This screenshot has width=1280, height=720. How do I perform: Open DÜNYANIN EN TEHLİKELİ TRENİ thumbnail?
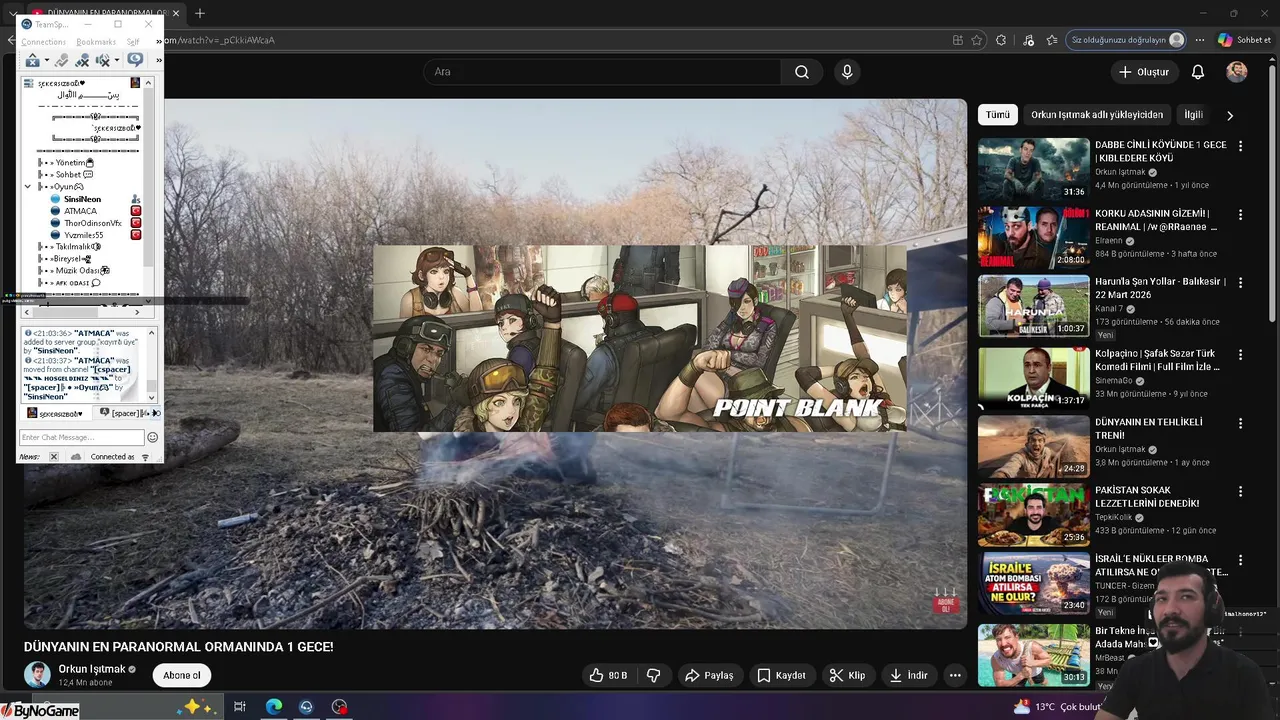click(x=1033, y=446)
